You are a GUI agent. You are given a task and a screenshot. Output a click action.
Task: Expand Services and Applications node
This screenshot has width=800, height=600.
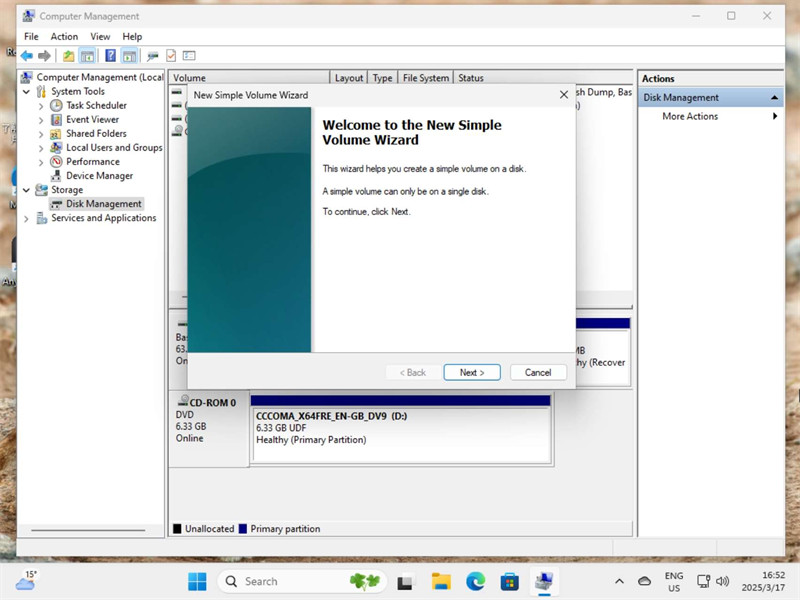click(x=27, y=218)
